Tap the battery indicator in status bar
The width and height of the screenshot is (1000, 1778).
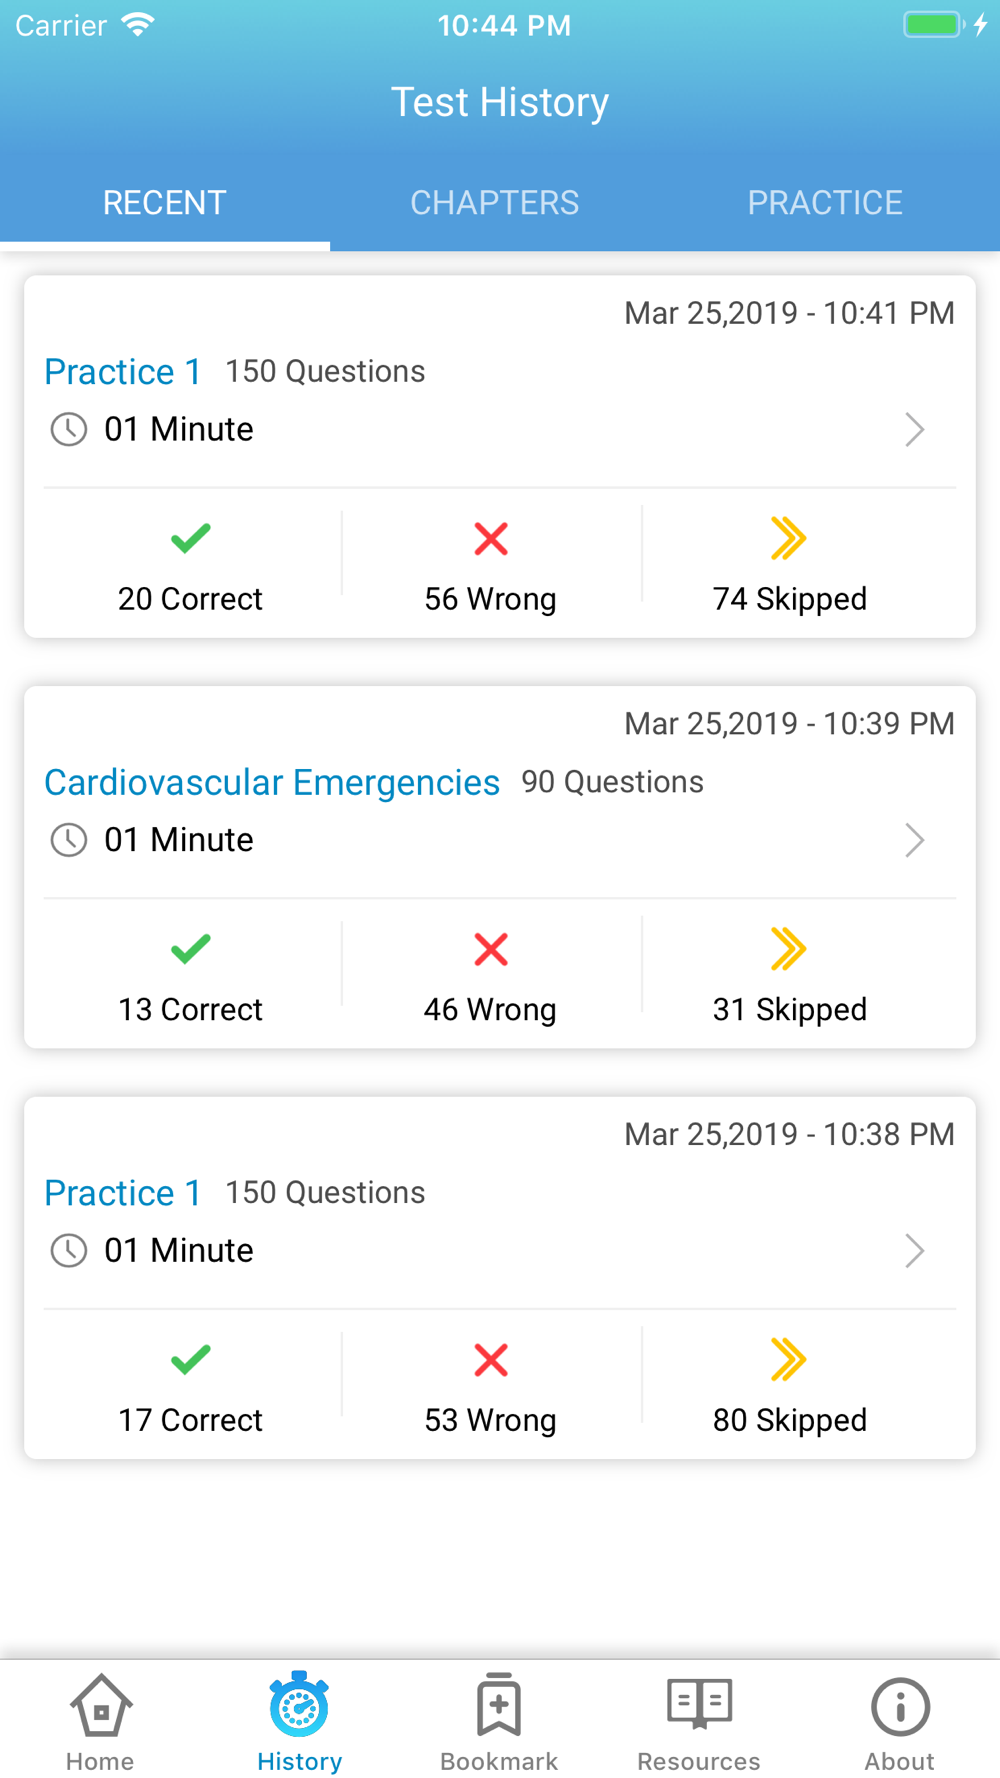pos(934,25)
